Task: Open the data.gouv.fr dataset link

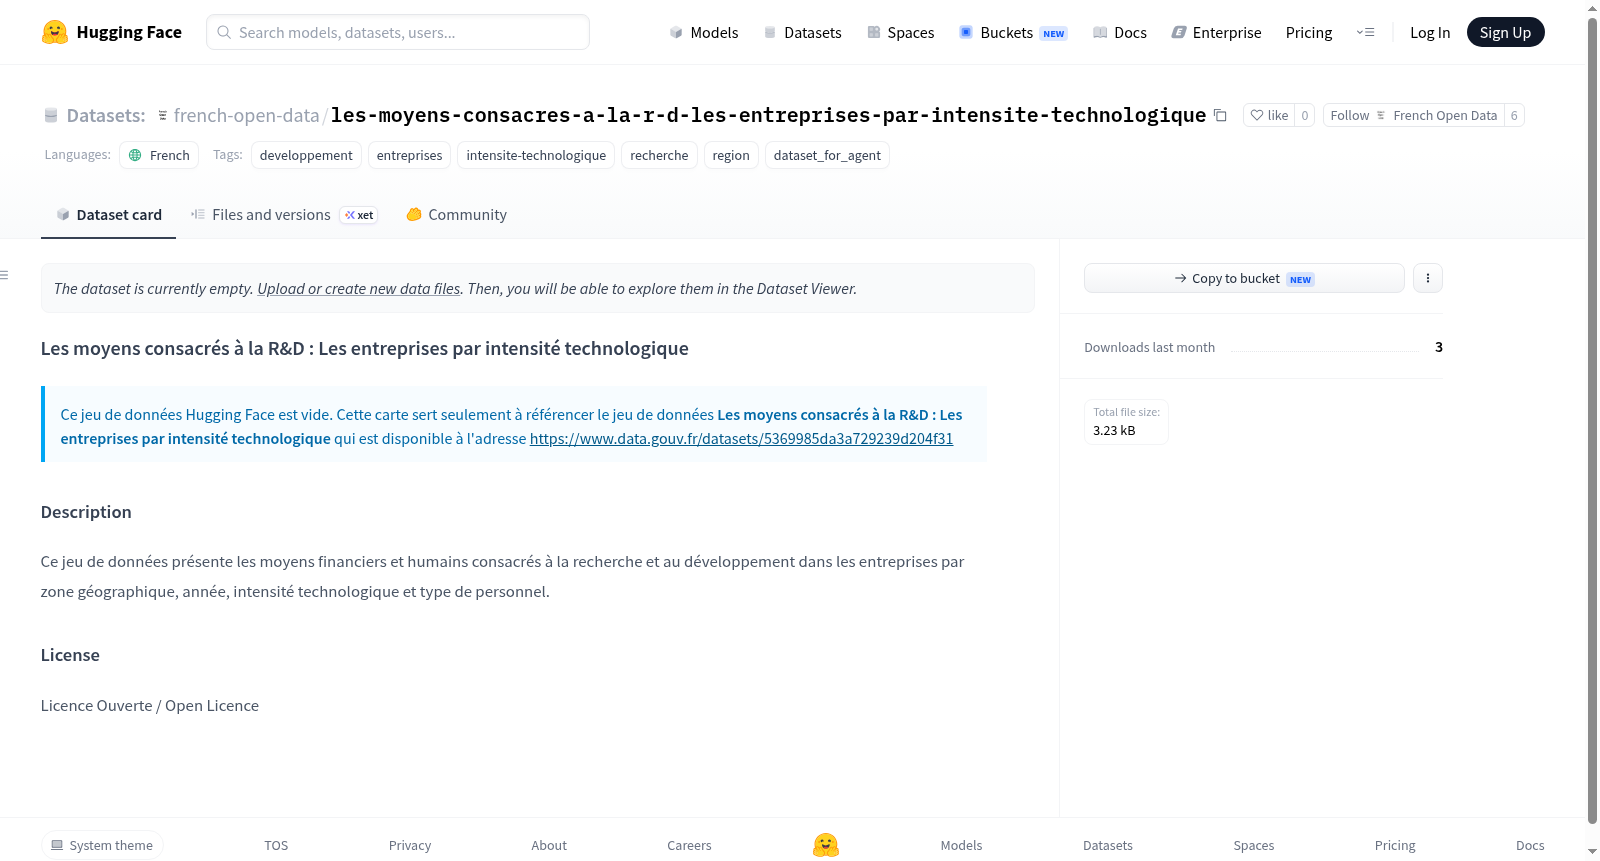Action: point(741,438)
